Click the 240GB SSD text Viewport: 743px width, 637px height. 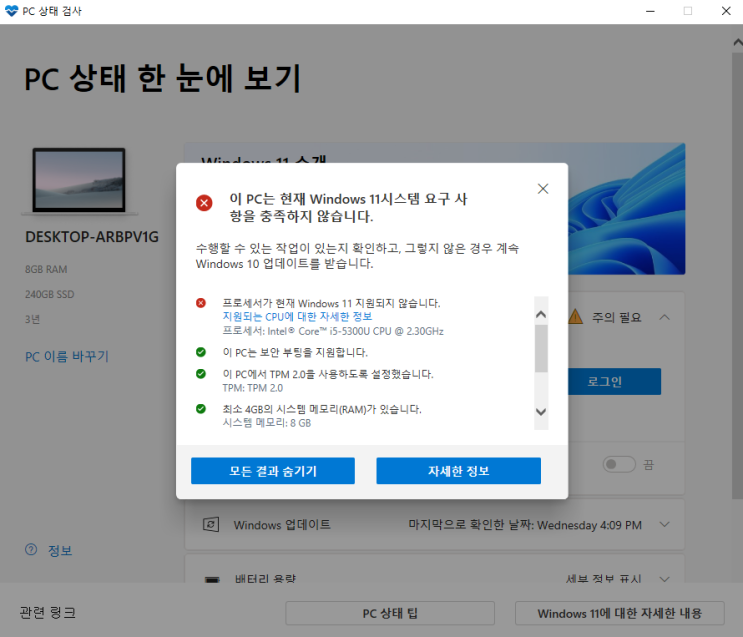49,294
